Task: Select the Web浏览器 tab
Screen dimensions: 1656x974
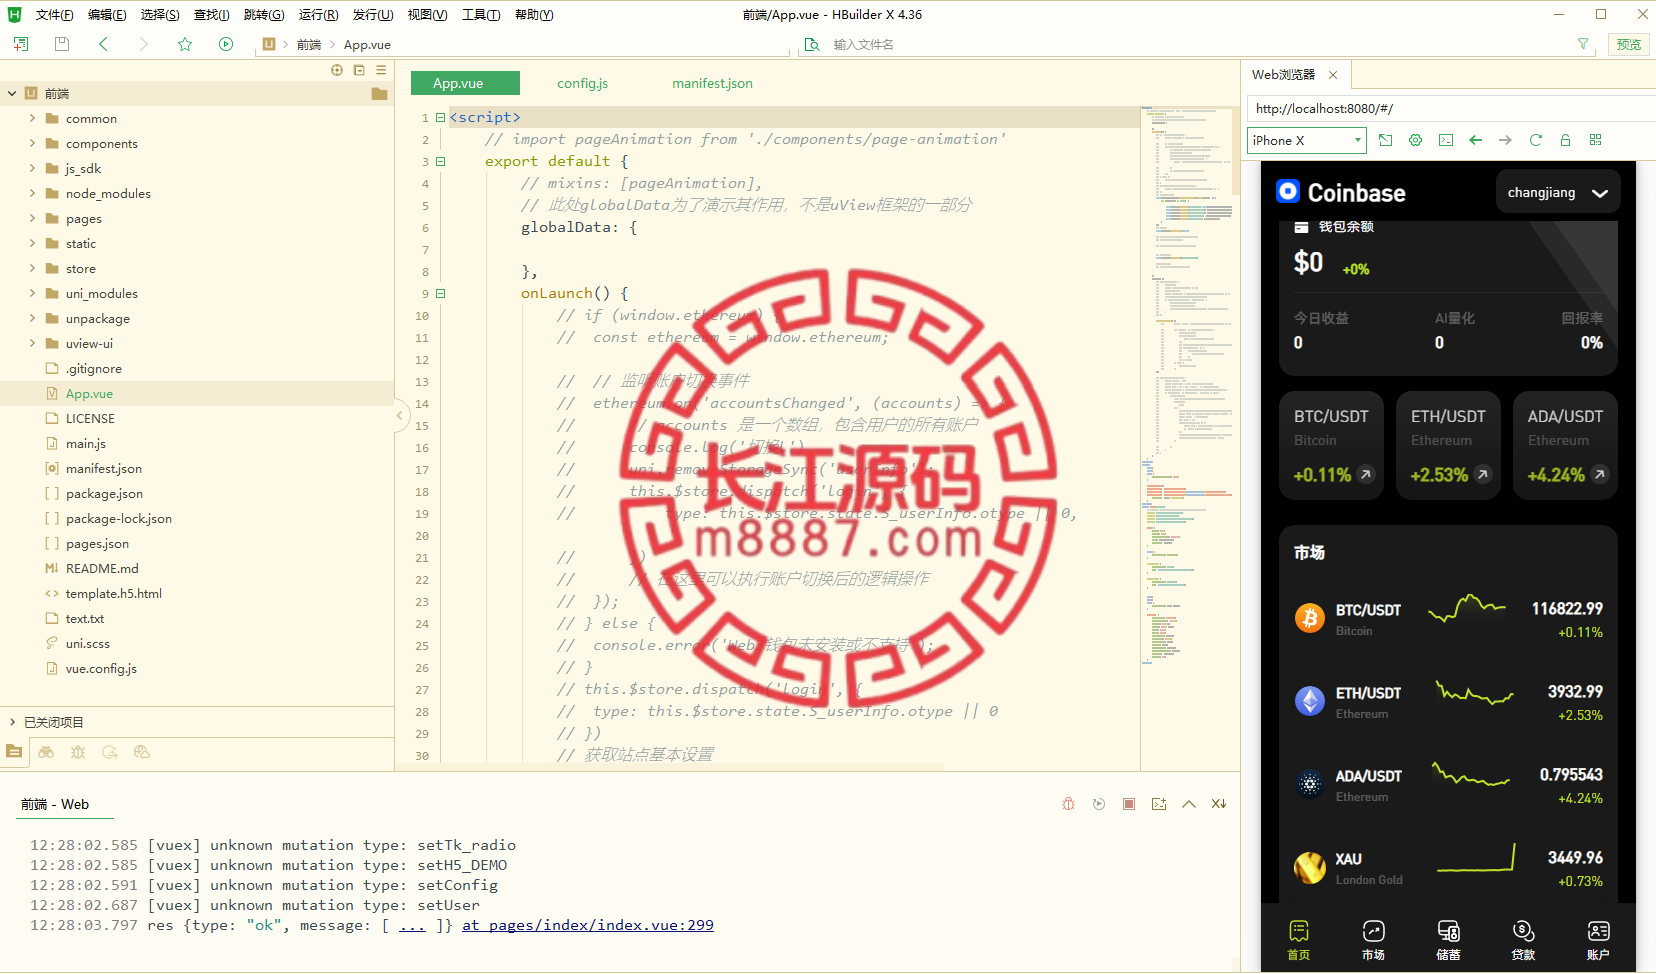Action: (x=1284, y=75)
